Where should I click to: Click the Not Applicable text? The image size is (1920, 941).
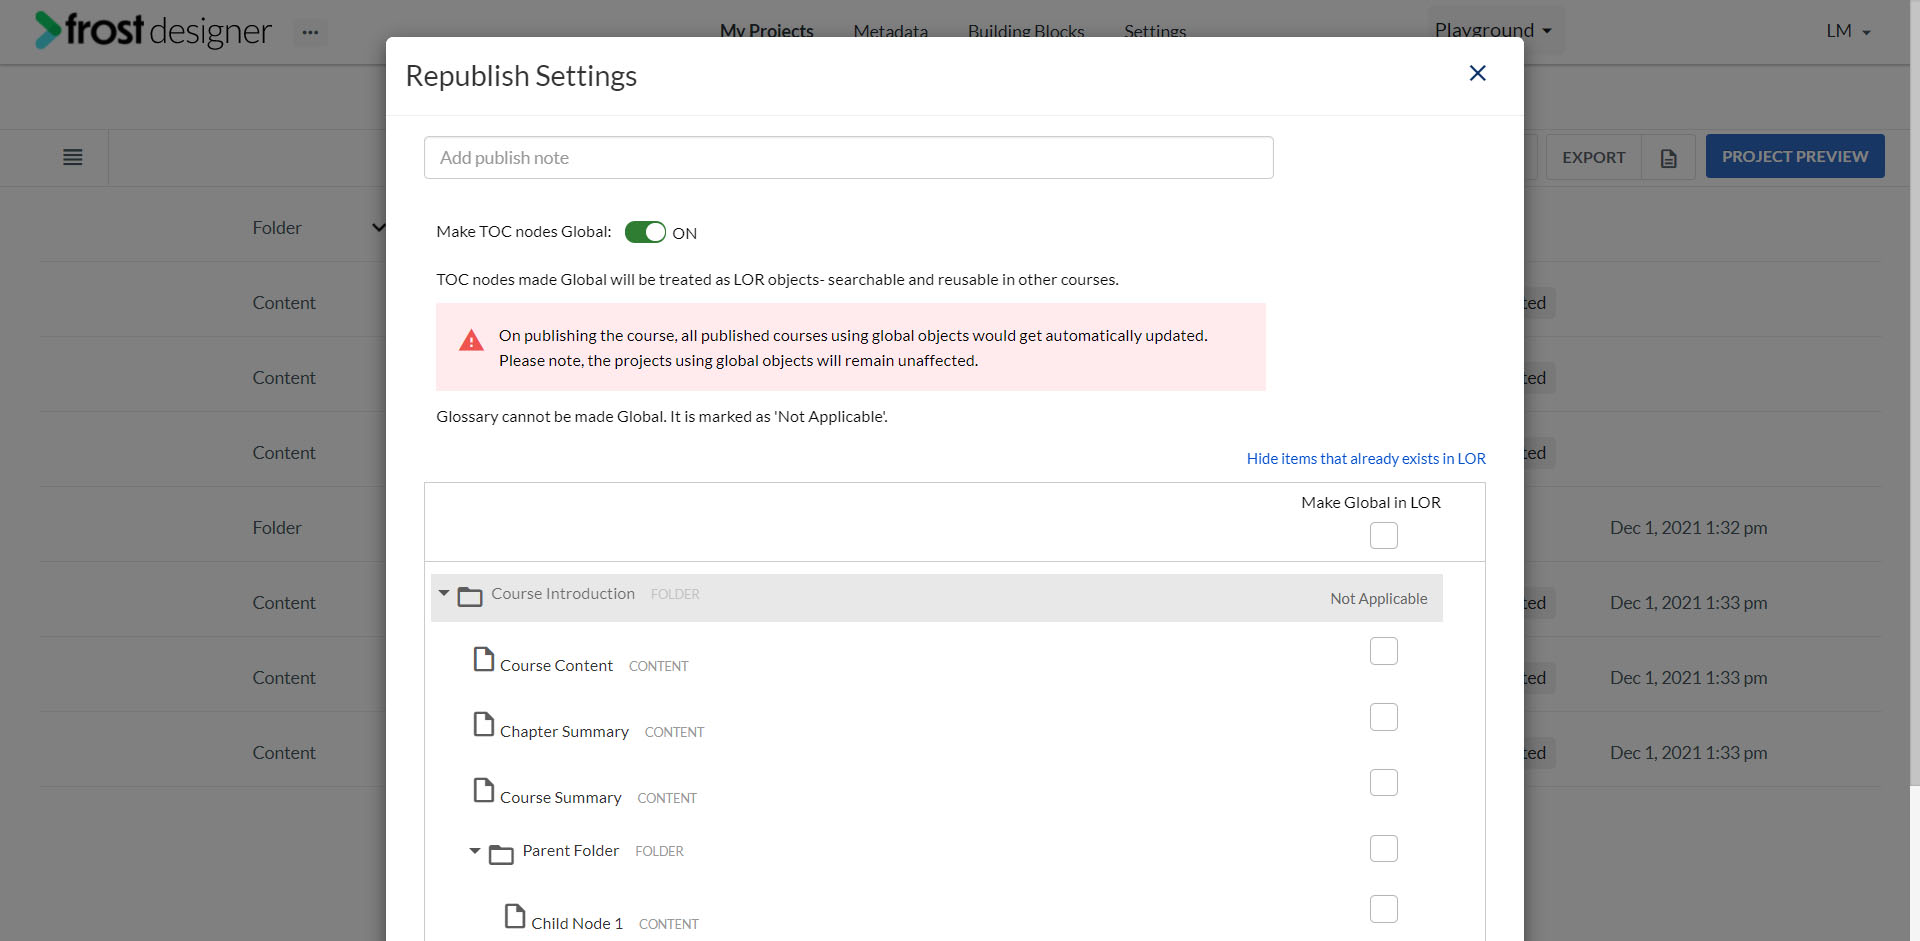tap(1378, 599)
